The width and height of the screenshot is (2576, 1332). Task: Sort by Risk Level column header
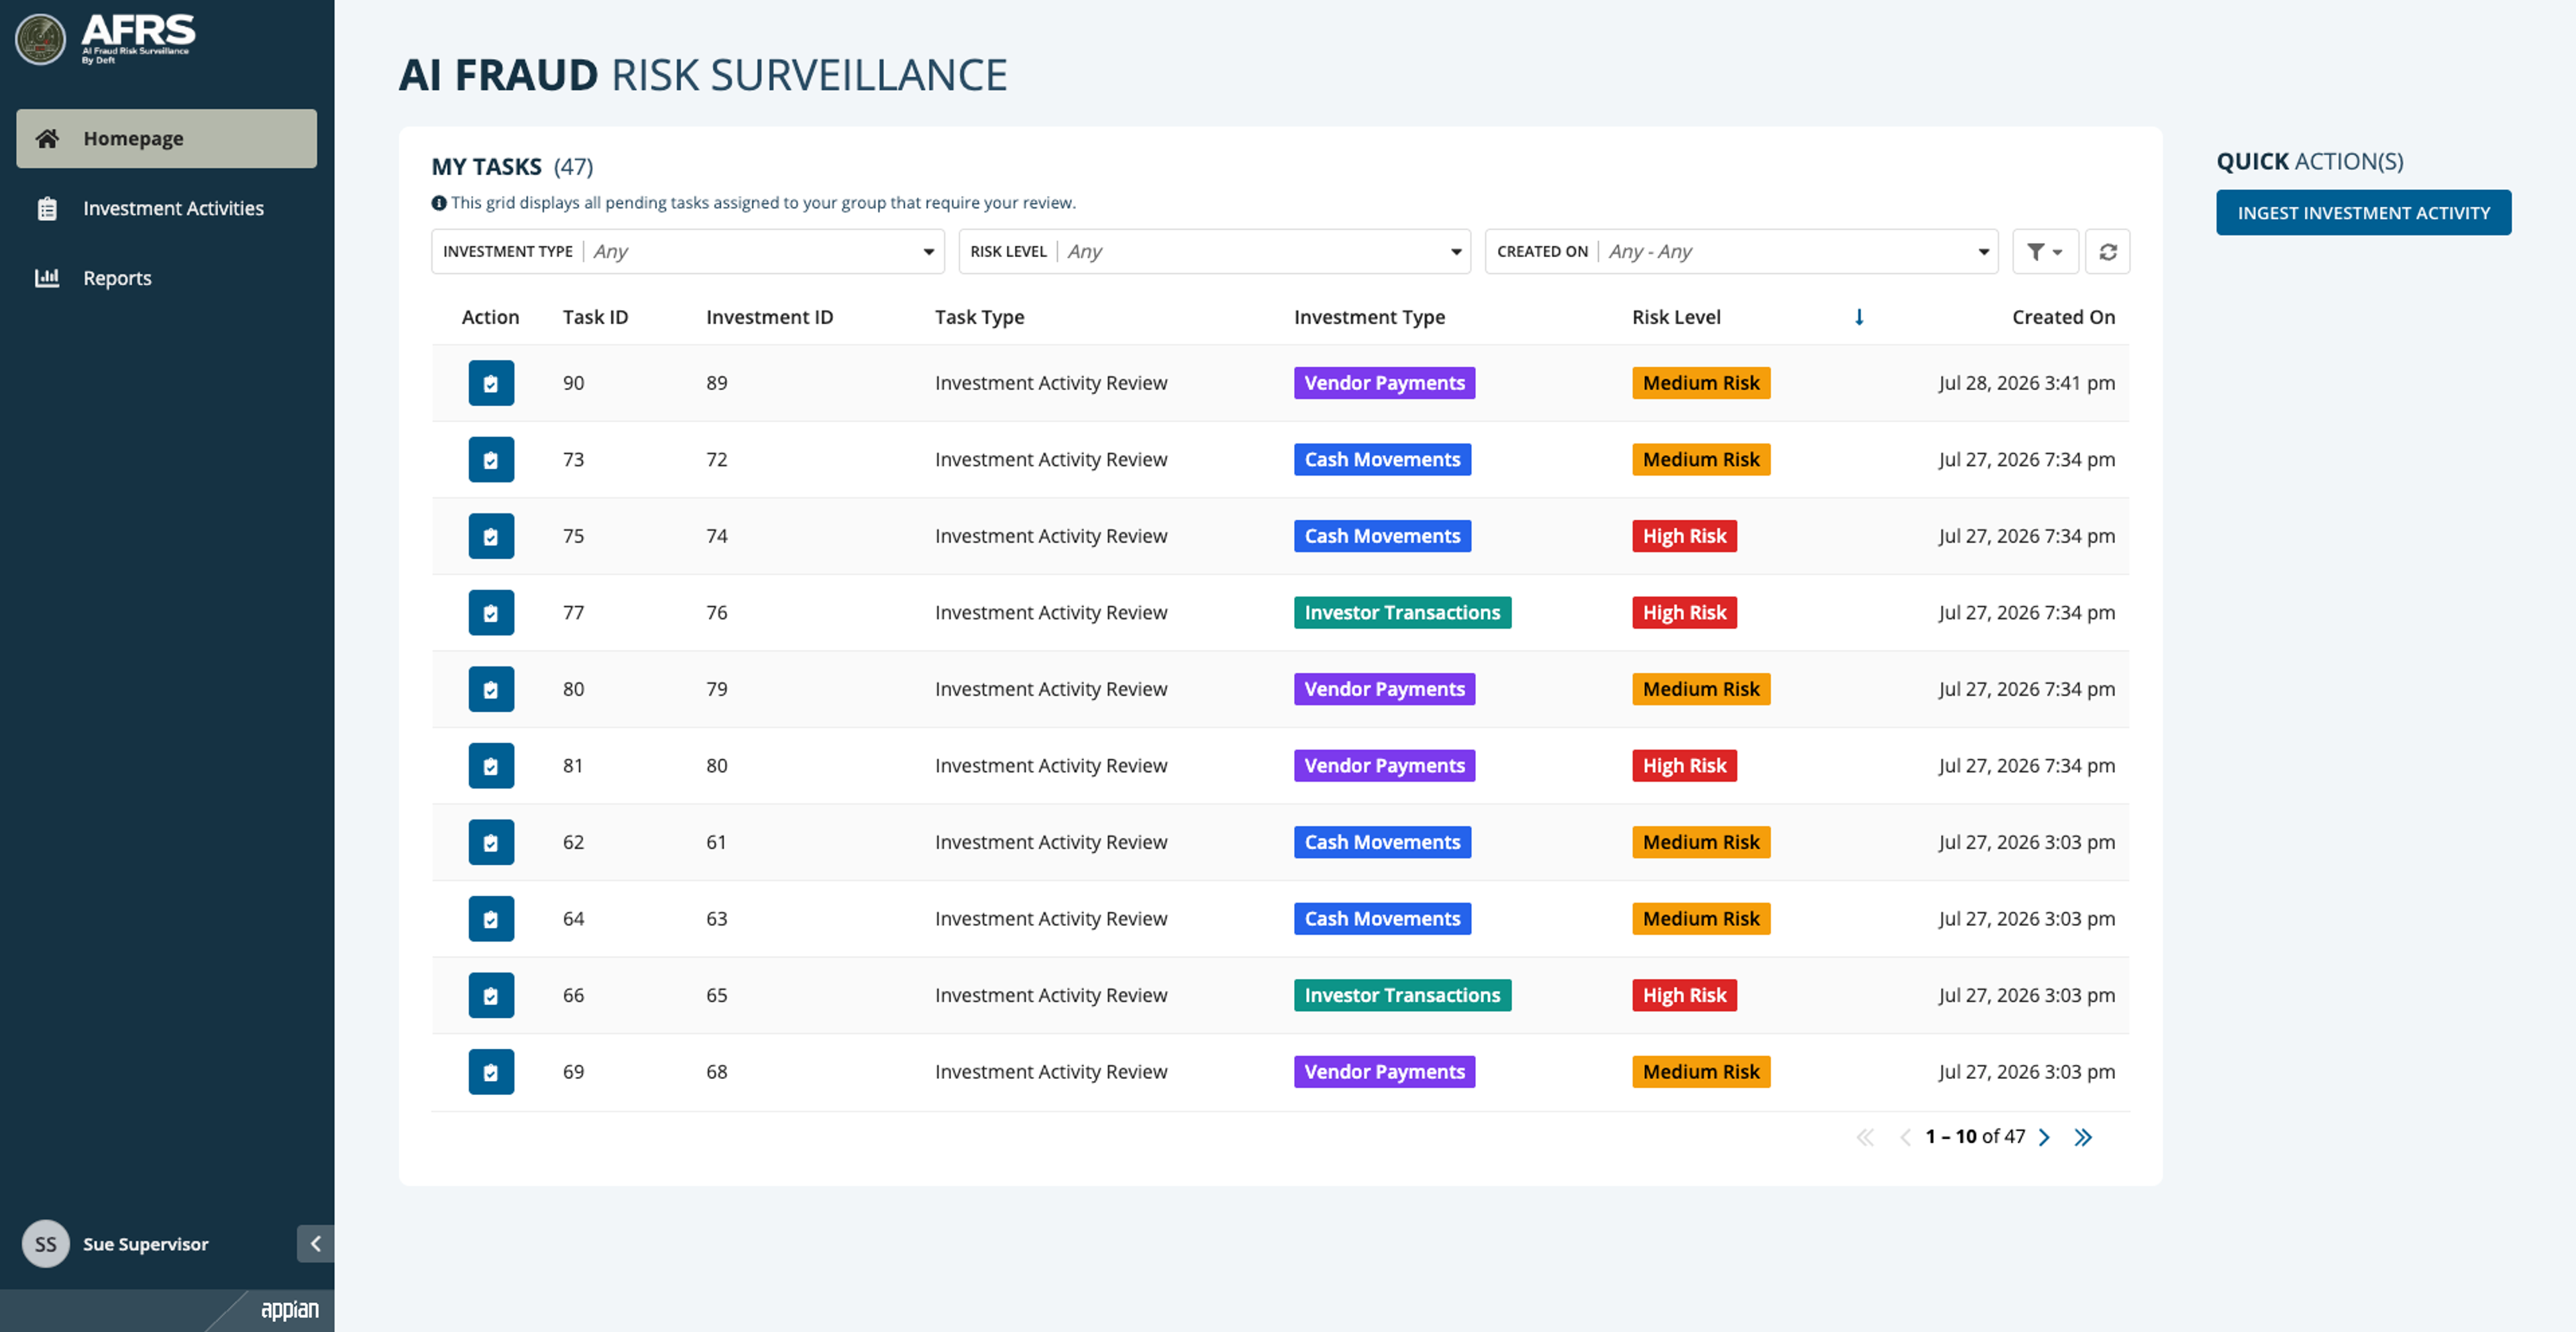1676,317
